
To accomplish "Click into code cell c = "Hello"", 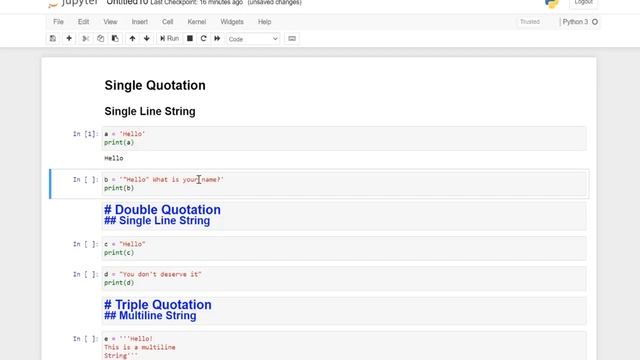I will click(344, 248).
